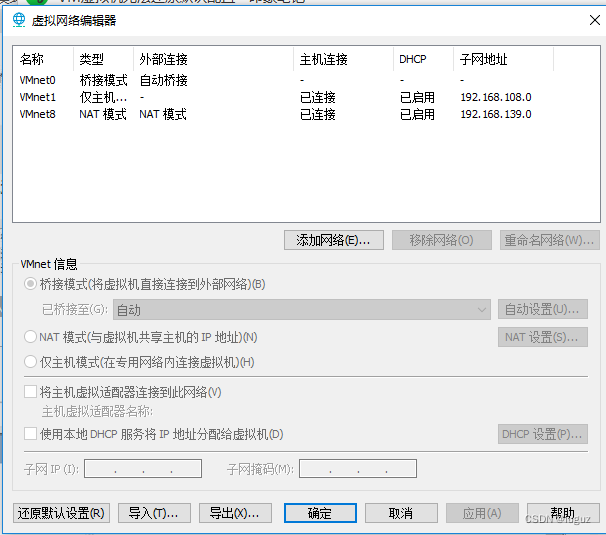606x535 pixels.
Task: Click the 子网地址 column header
Action: [504, 59]
